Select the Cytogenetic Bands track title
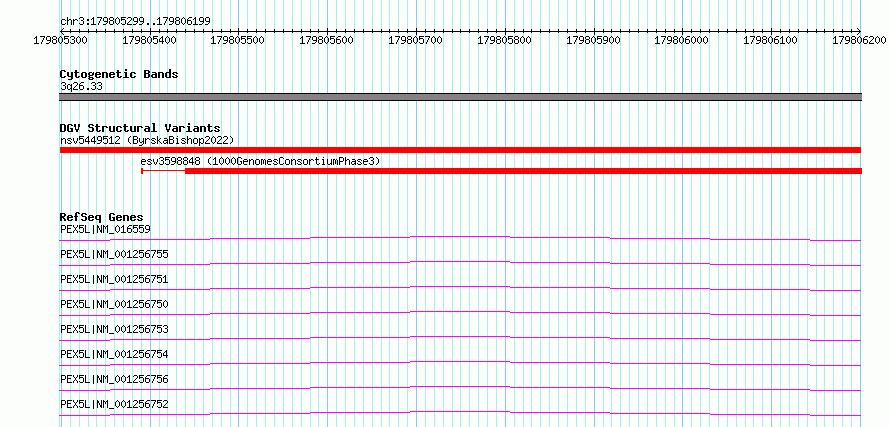The width and height of the screenshot is (890, 427). (119, 74)
